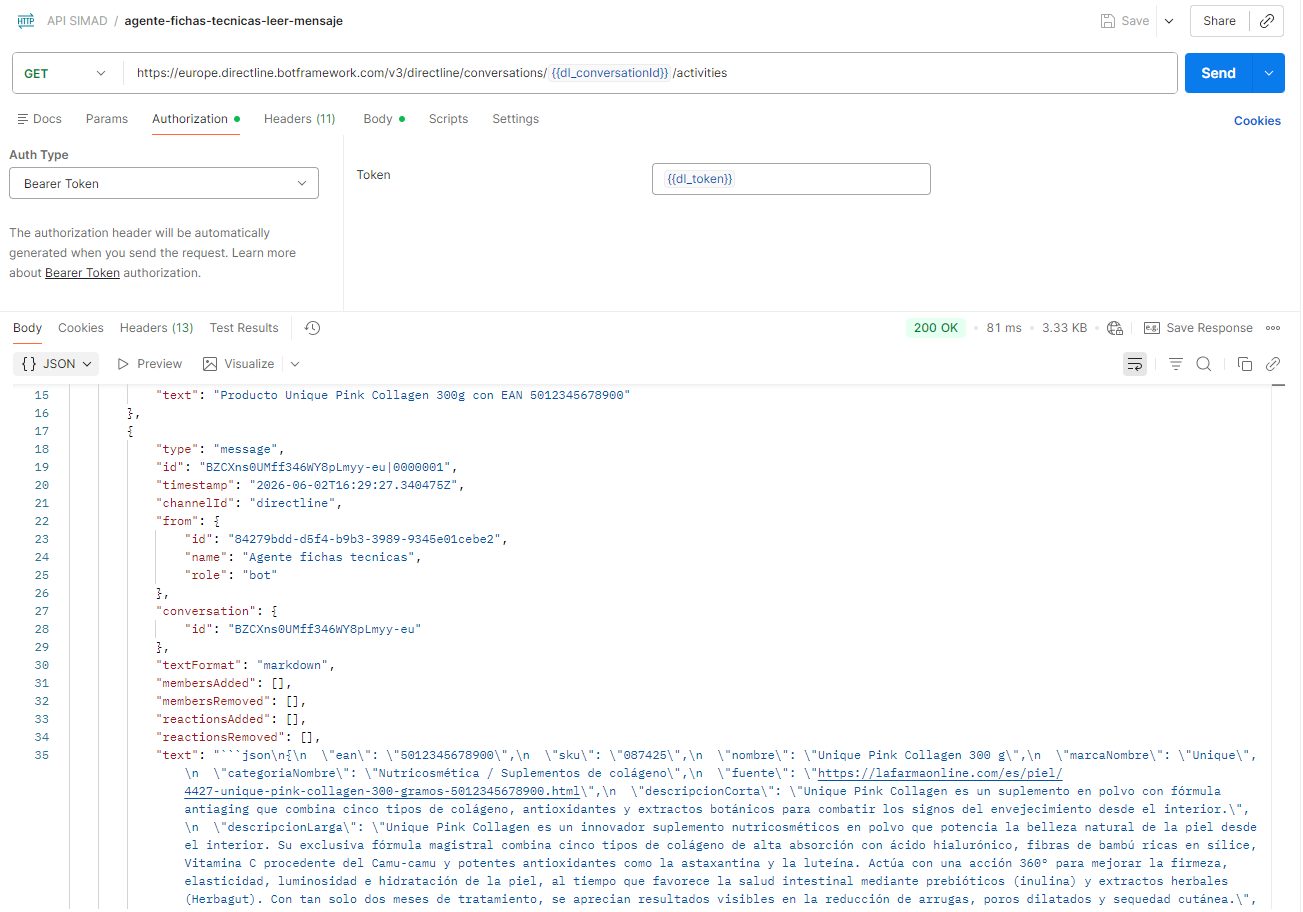Viewport: 1303px width, 912px height.
Task: Switch to Preview view
Action: click(x=150, y=364)
